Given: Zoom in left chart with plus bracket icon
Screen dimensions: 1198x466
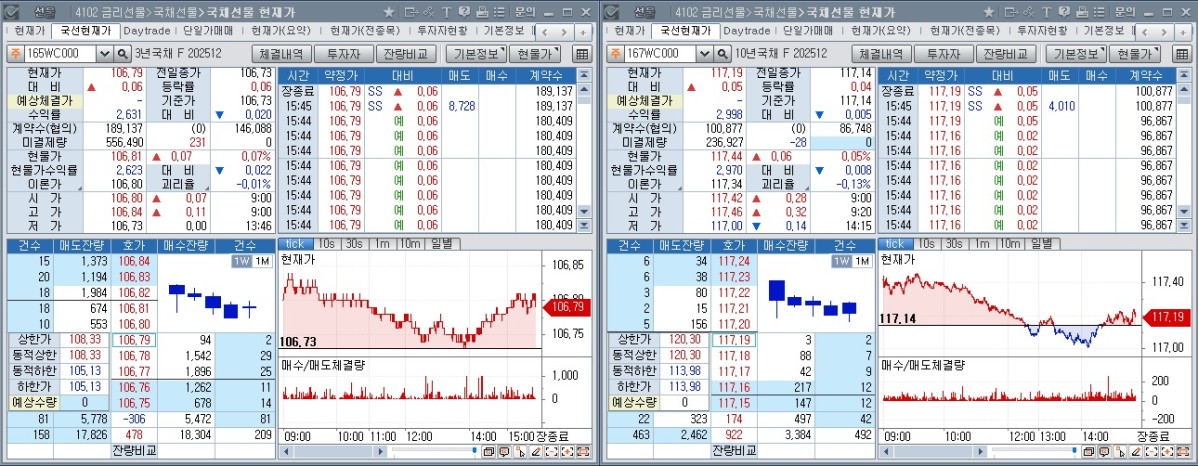Looking at the screenshot, I should click(x=568, y=451).
